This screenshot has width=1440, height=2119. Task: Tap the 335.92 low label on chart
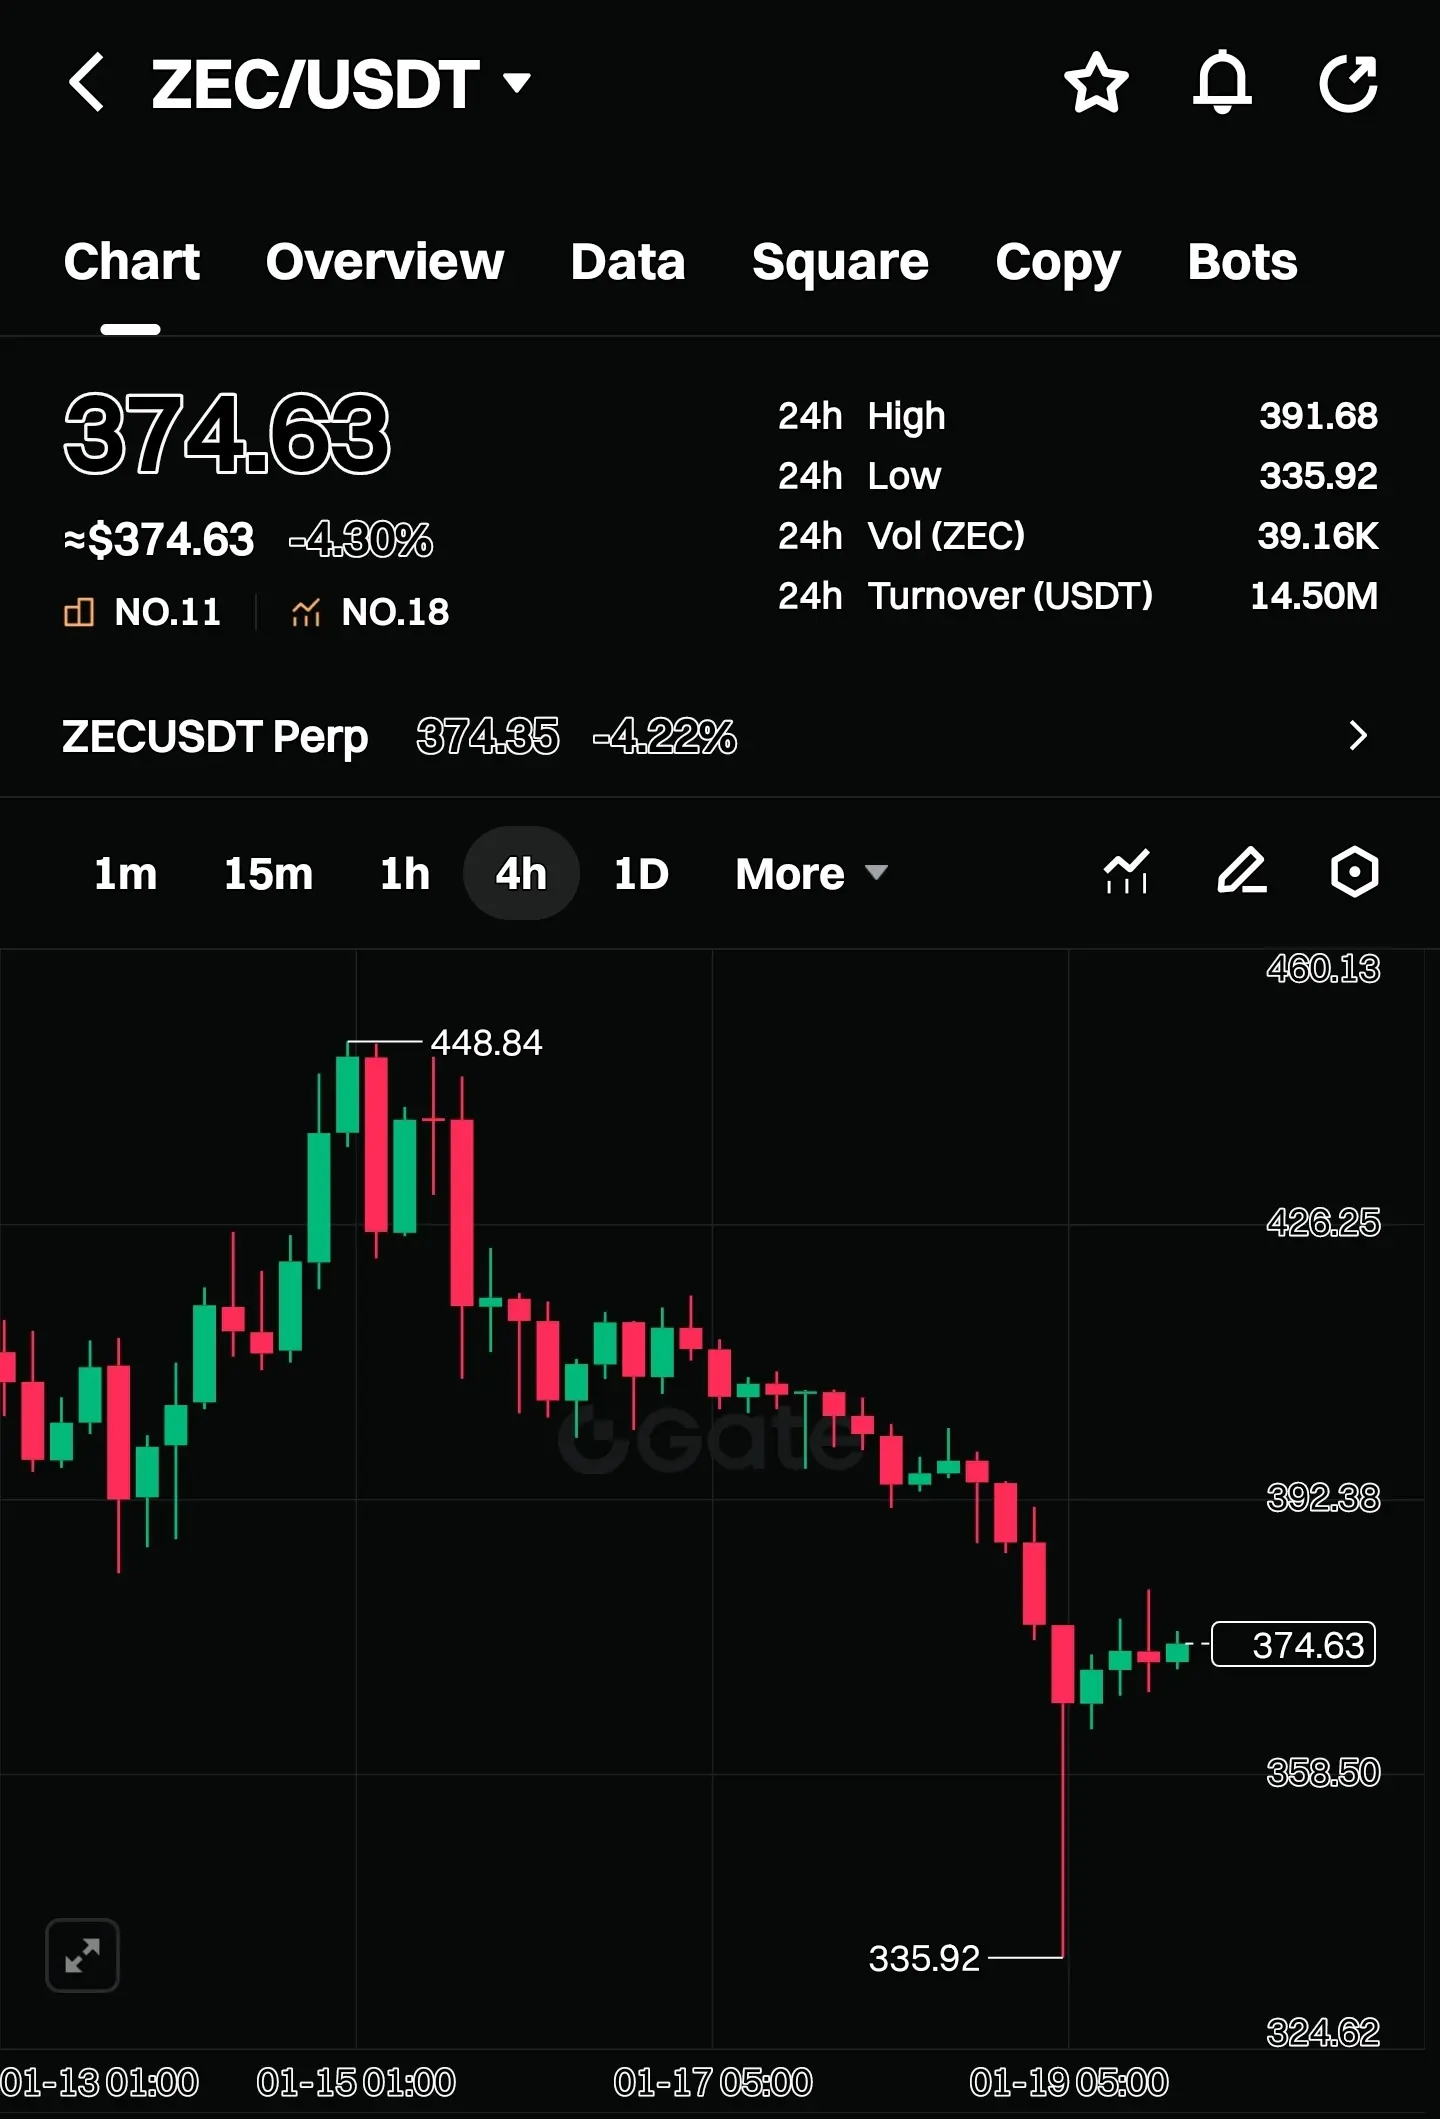coord(924,1958)
